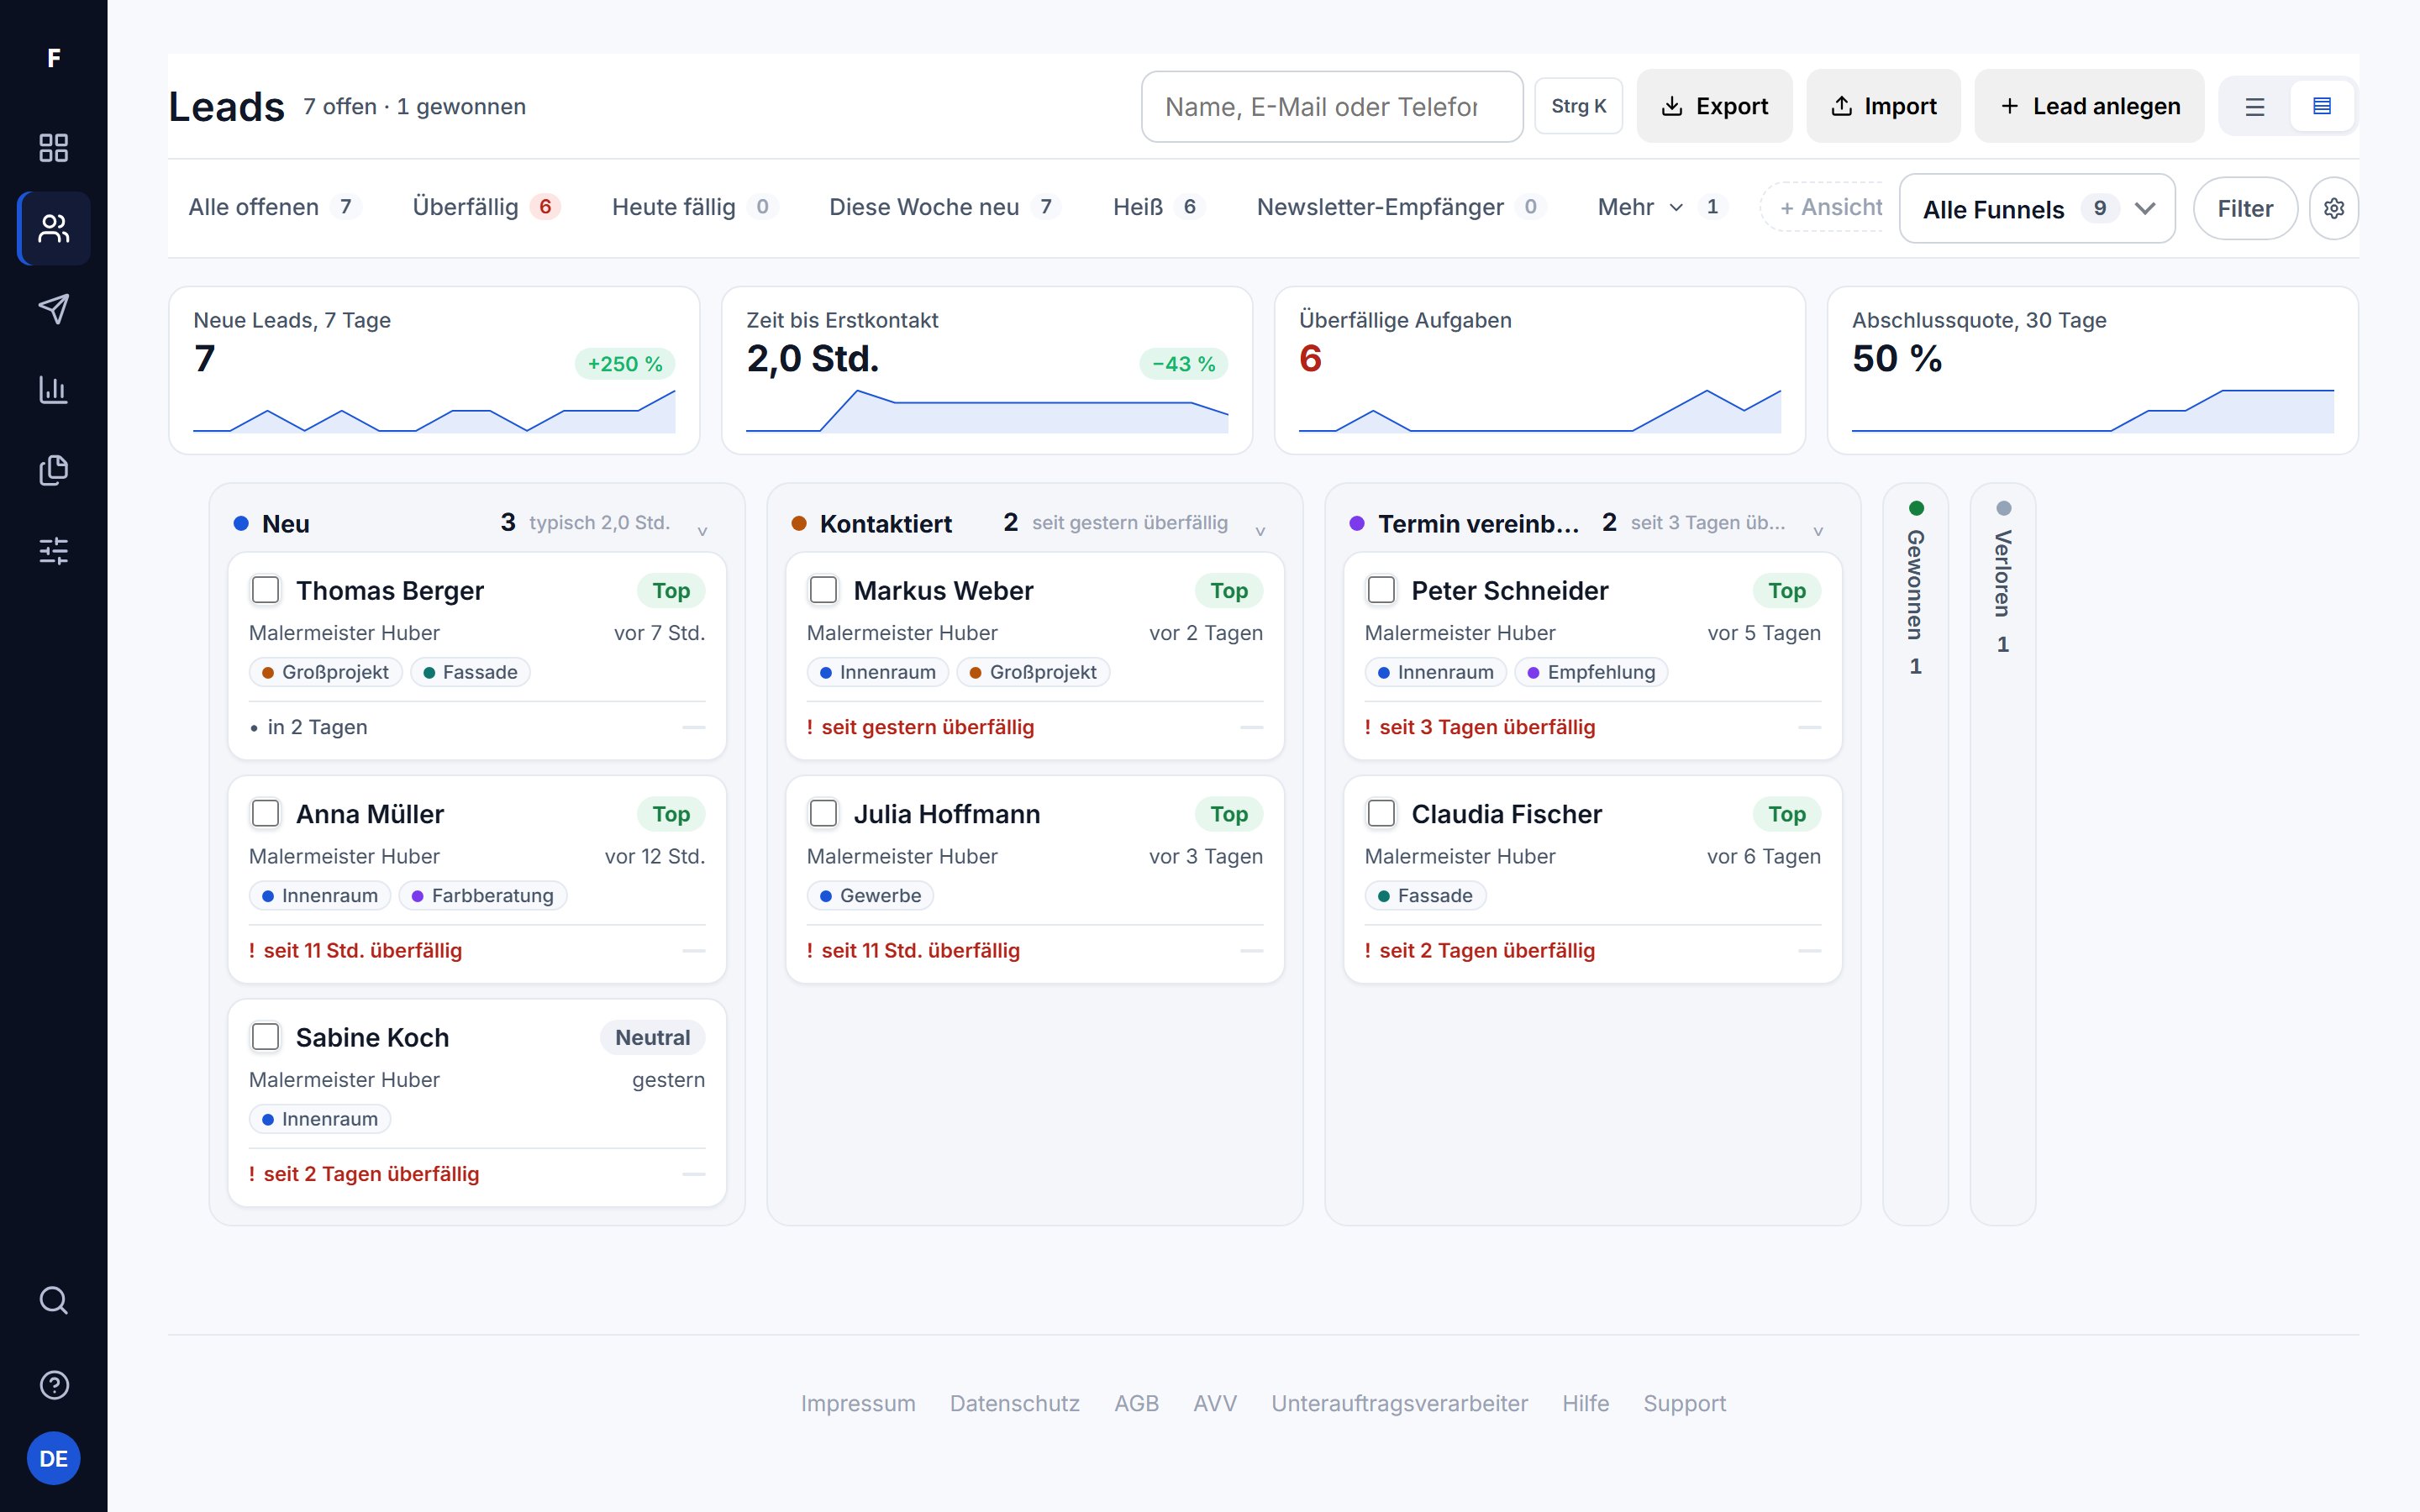Viewport: 2420px width, 1512px height.
Task: Open the Zeit bis Erstkontakt stat card
Action: (x=987, y=370)
